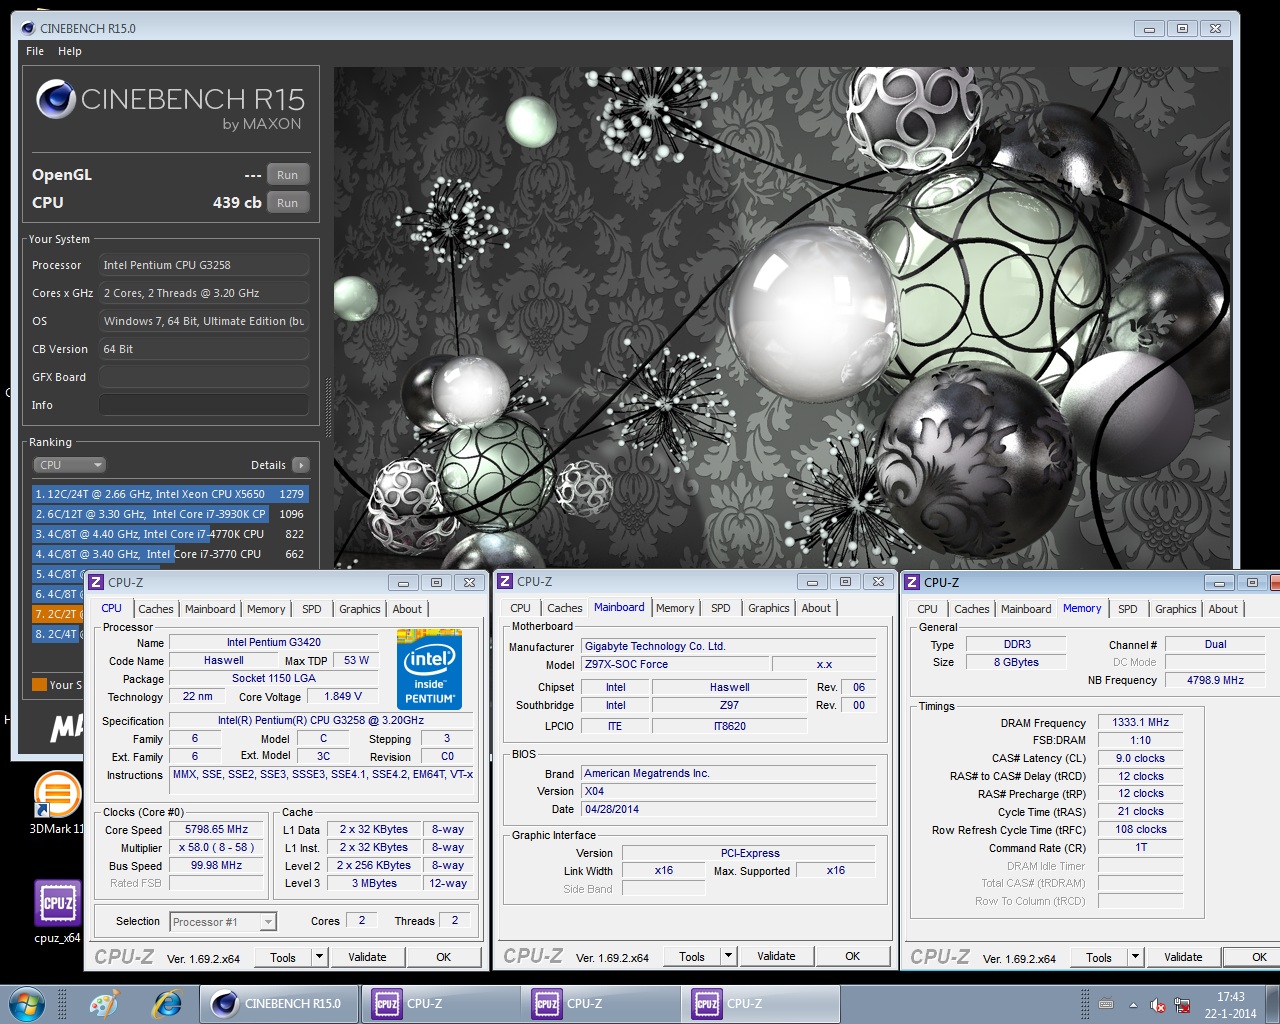Screen dimensions: 1280x1024
Task: Click Validate in the Mainboard window
Action: (776, 956)
